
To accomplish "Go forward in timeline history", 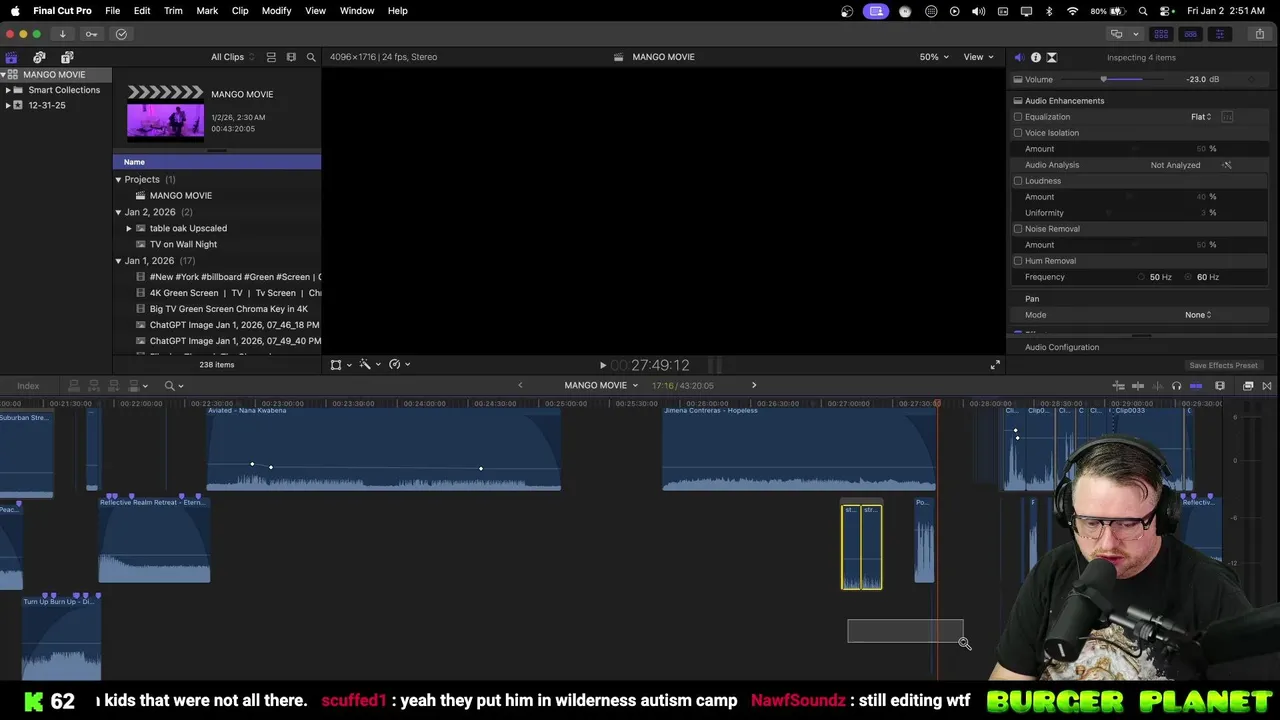I will [754, 385].
